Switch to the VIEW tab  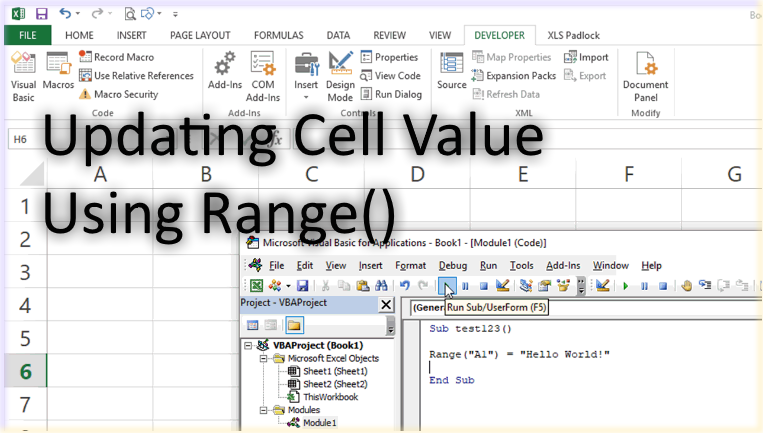tap(440, 35)
